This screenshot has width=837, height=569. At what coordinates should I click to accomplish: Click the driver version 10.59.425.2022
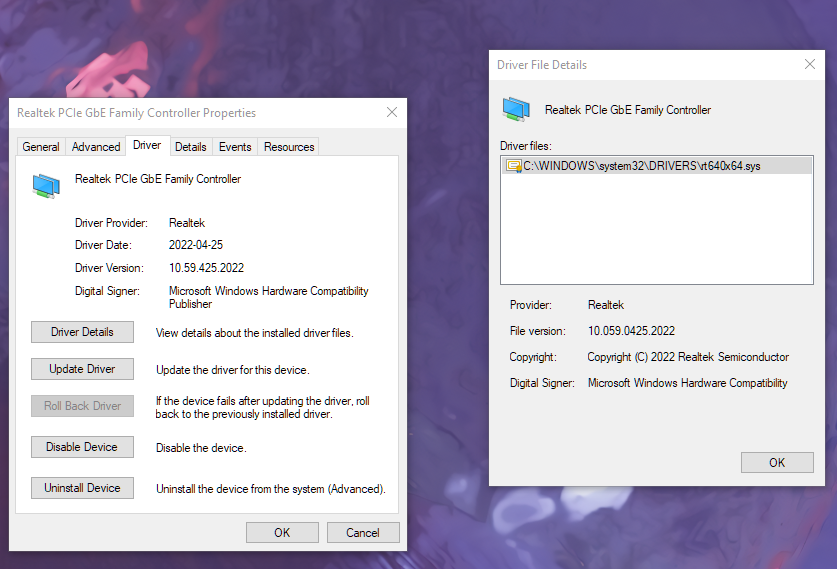pos(207,268)
